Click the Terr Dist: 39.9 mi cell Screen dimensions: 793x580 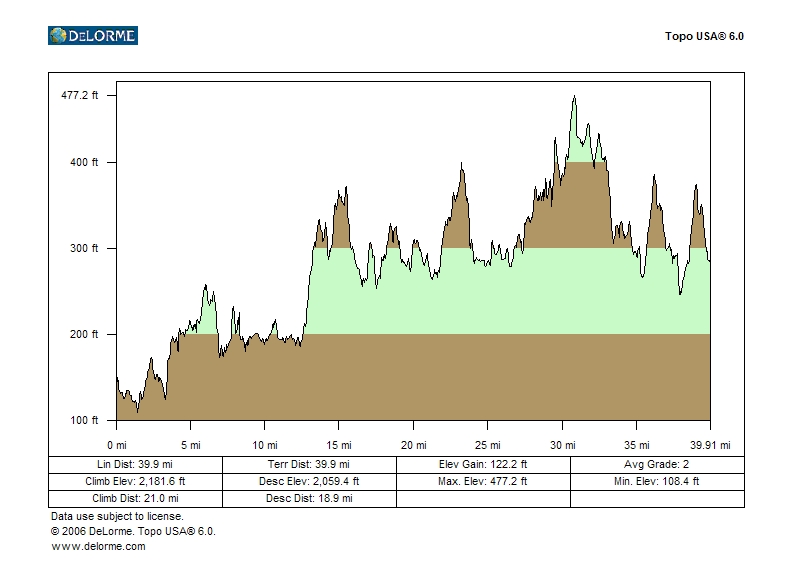click(x=309, y=465)
